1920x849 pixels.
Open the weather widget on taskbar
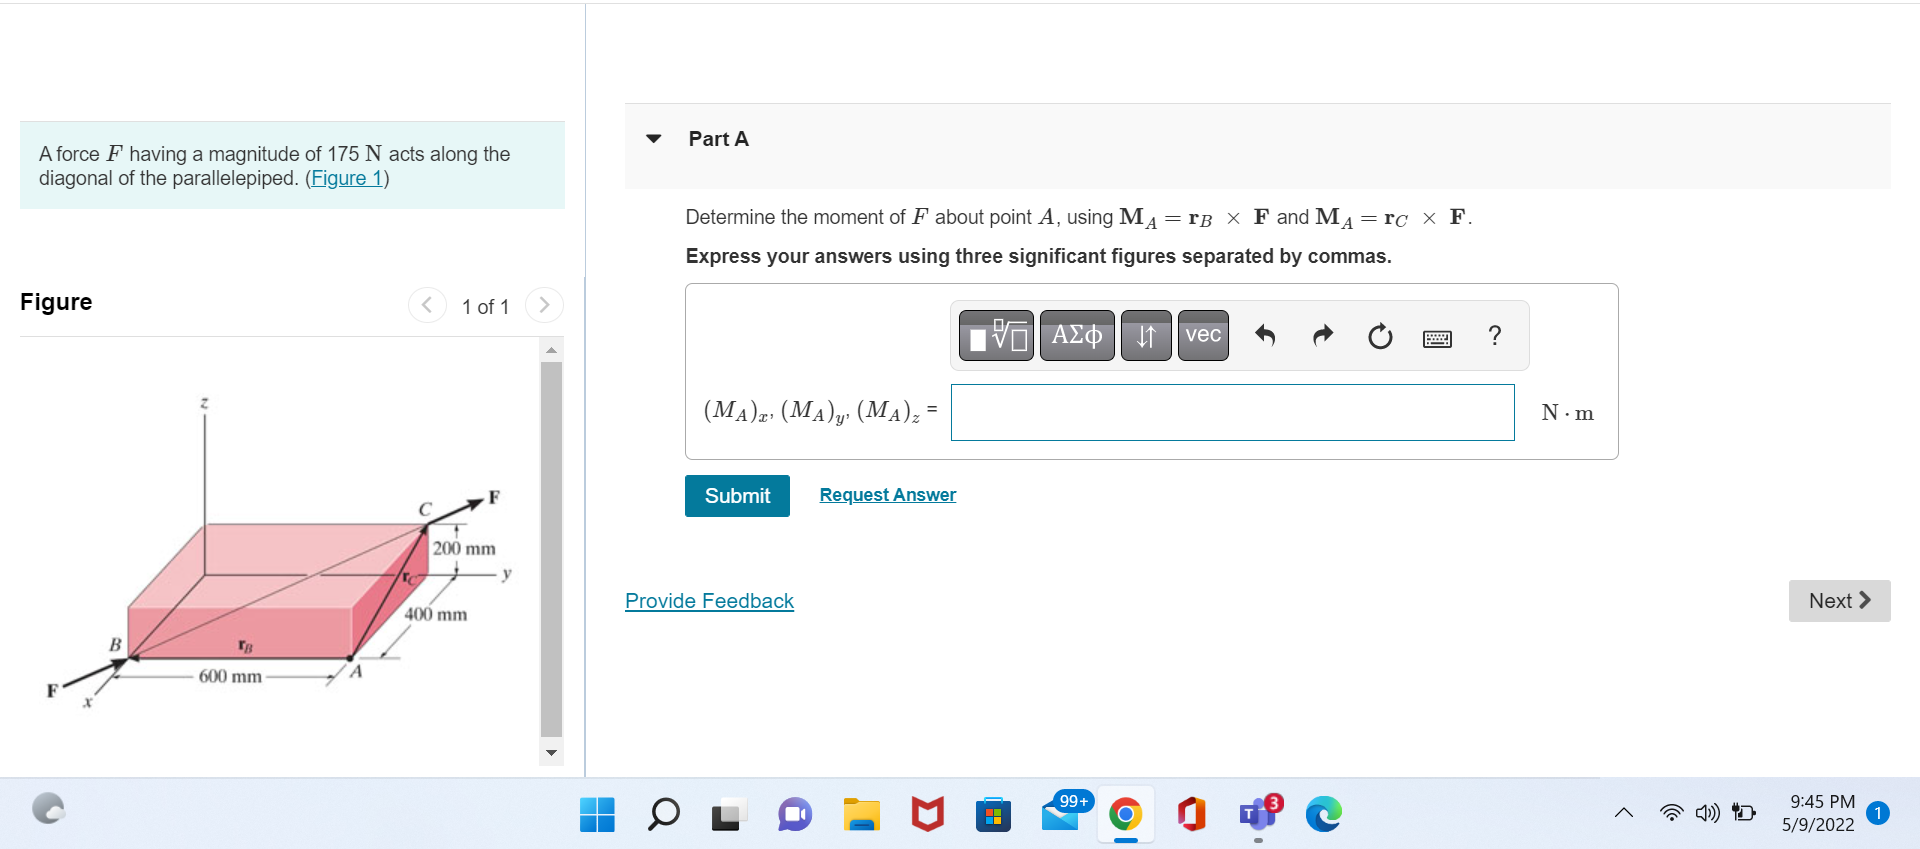(47, 808)
